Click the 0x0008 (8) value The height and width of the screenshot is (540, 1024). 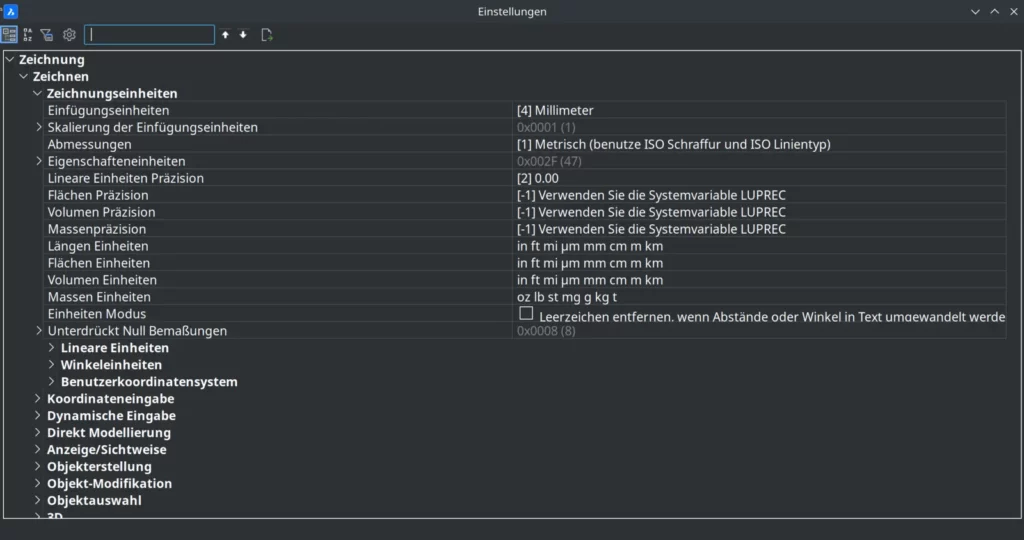pos(546,331)
